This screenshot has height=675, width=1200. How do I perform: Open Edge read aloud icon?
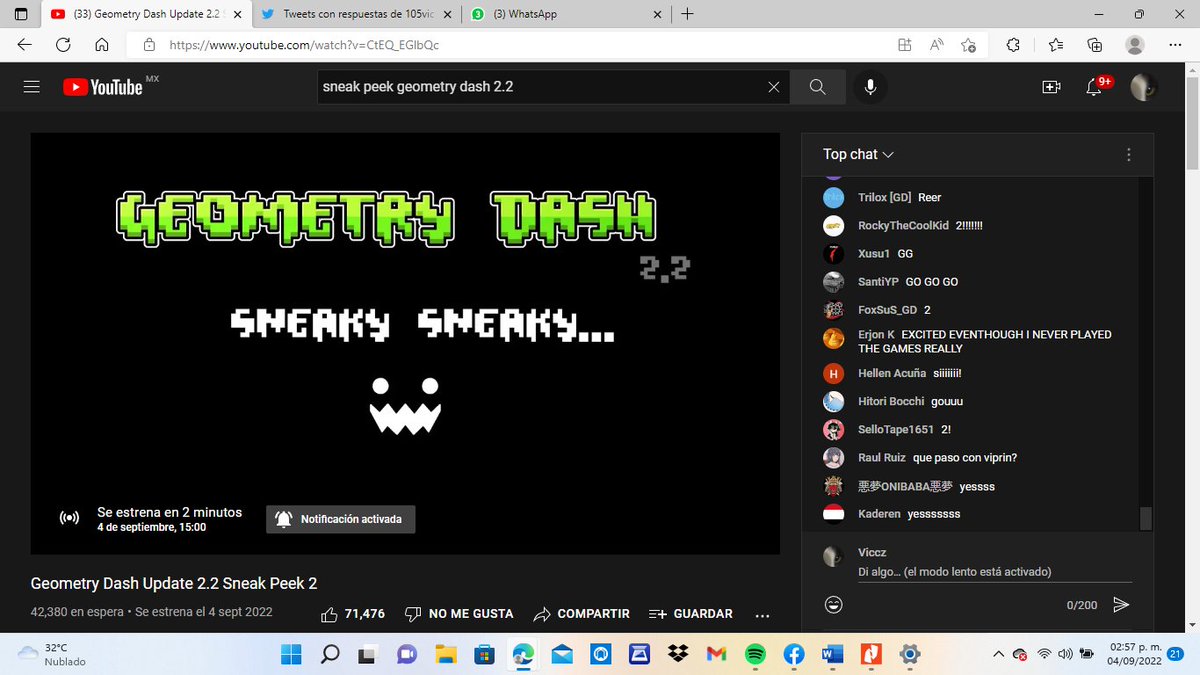click(x=937, y=45)
